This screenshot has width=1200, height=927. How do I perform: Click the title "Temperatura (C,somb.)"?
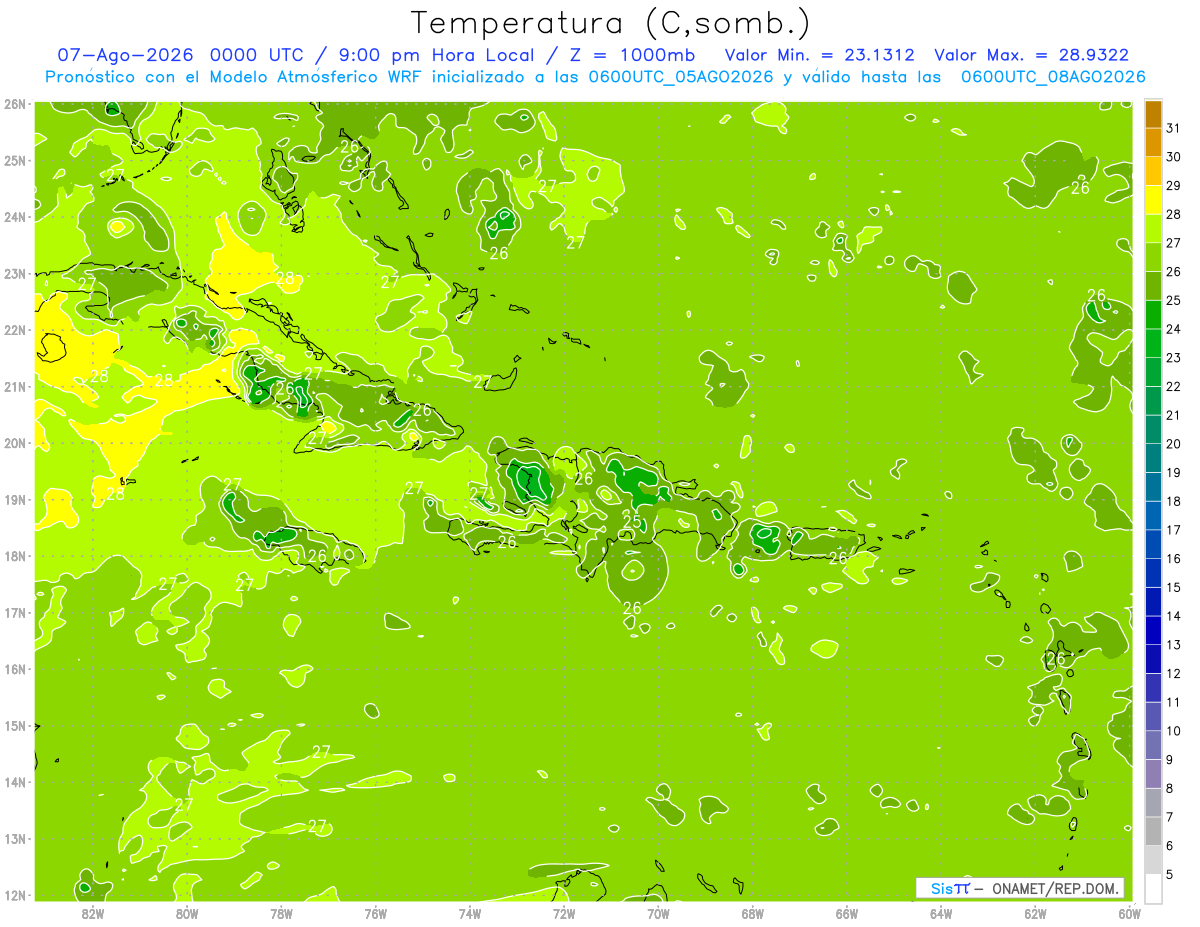(610, 23)
